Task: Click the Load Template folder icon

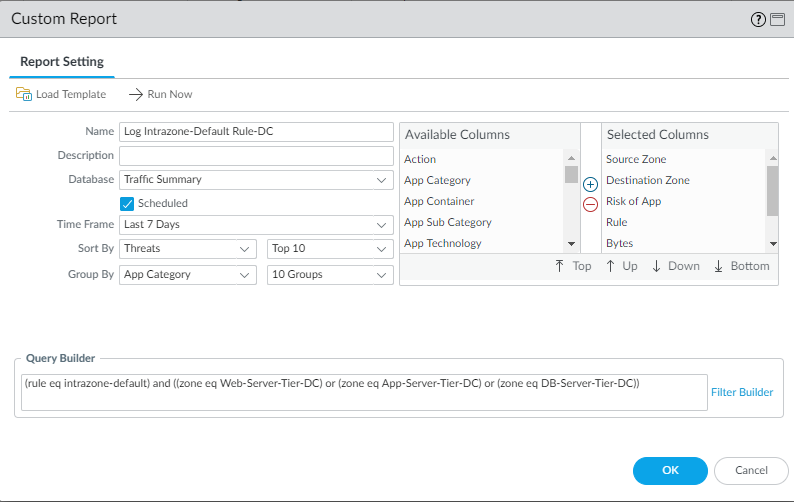Action: click(24, 94)
